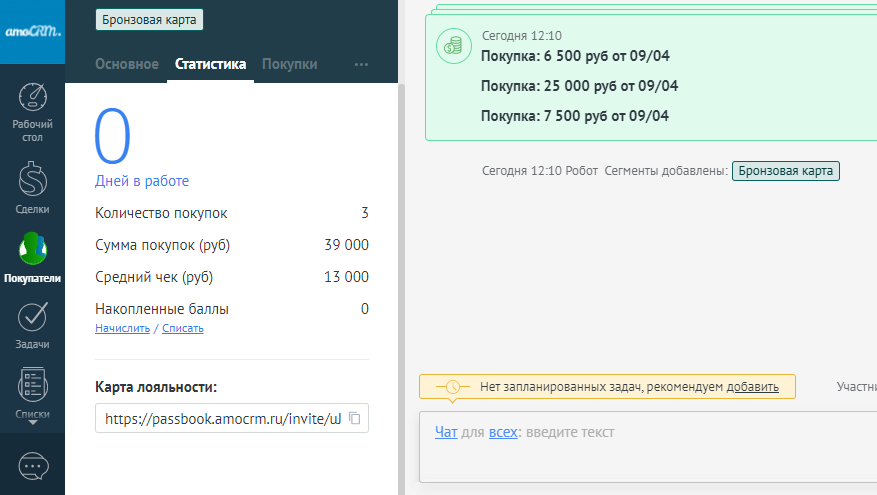The width and height of the screenshot is (877, 495).
Task: Click Начислить points link
Action: 122,328
